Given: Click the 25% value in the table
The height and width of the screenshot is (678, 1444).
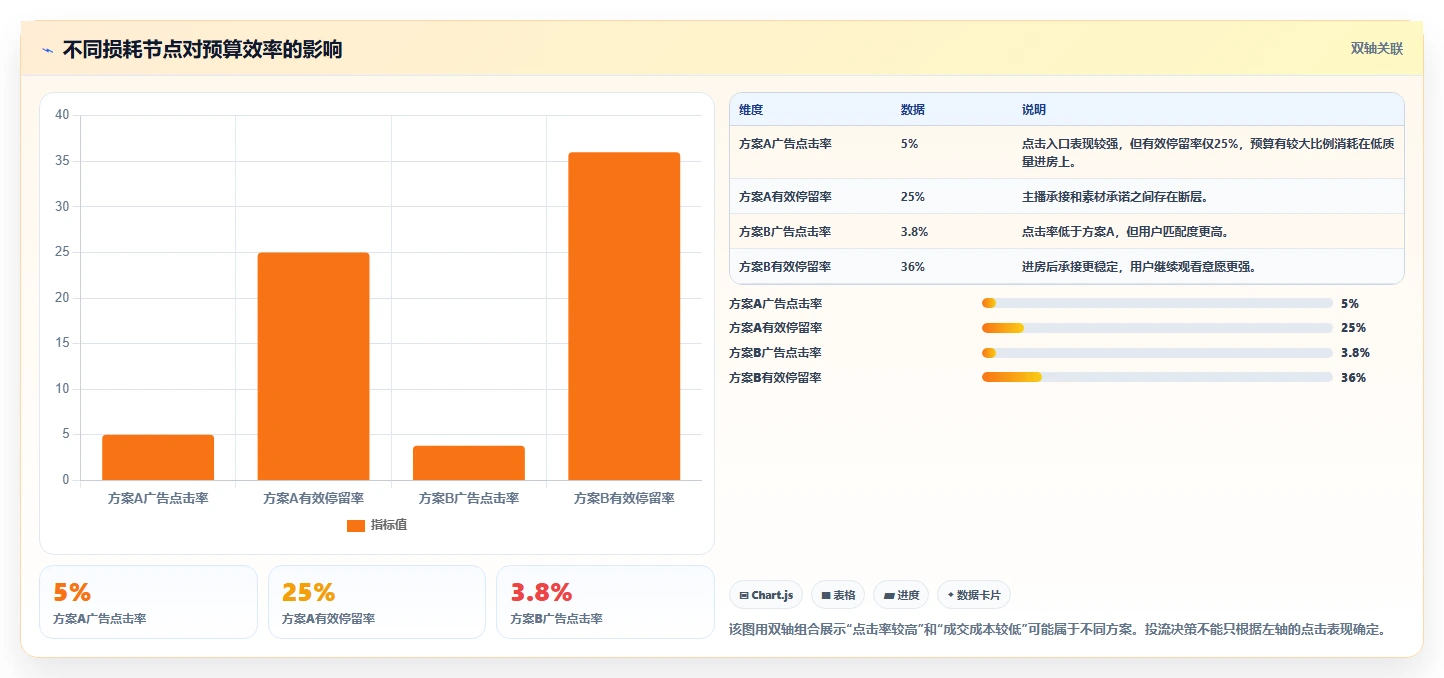Looking at the screenshot, I should pos(913,197).
